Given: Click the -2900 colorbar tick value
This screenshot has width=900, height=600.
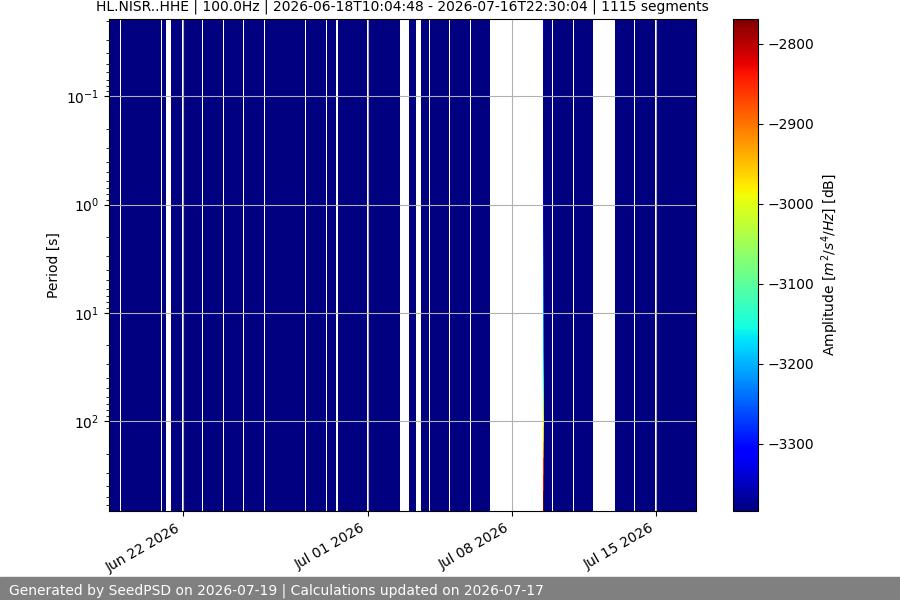Looking at the screenshot, I should coord(790,124).
